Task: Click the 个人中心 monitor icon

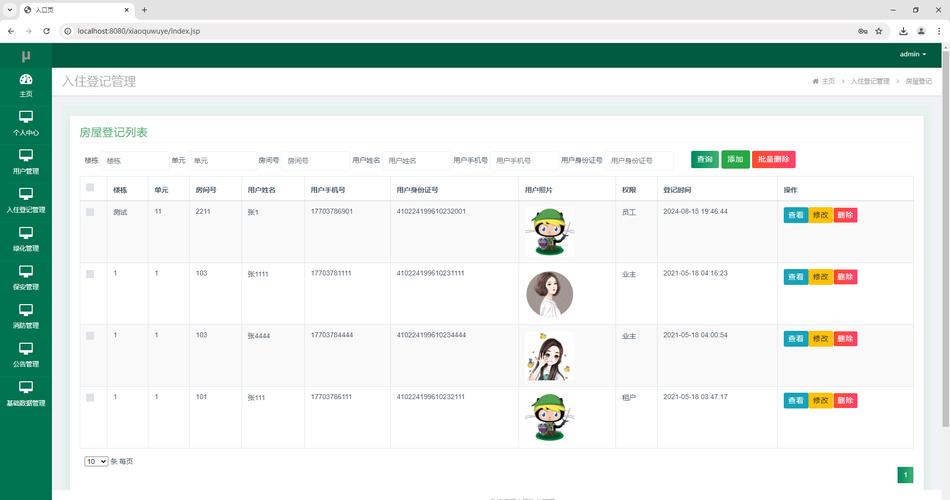Action: click(x=26, y=118)
